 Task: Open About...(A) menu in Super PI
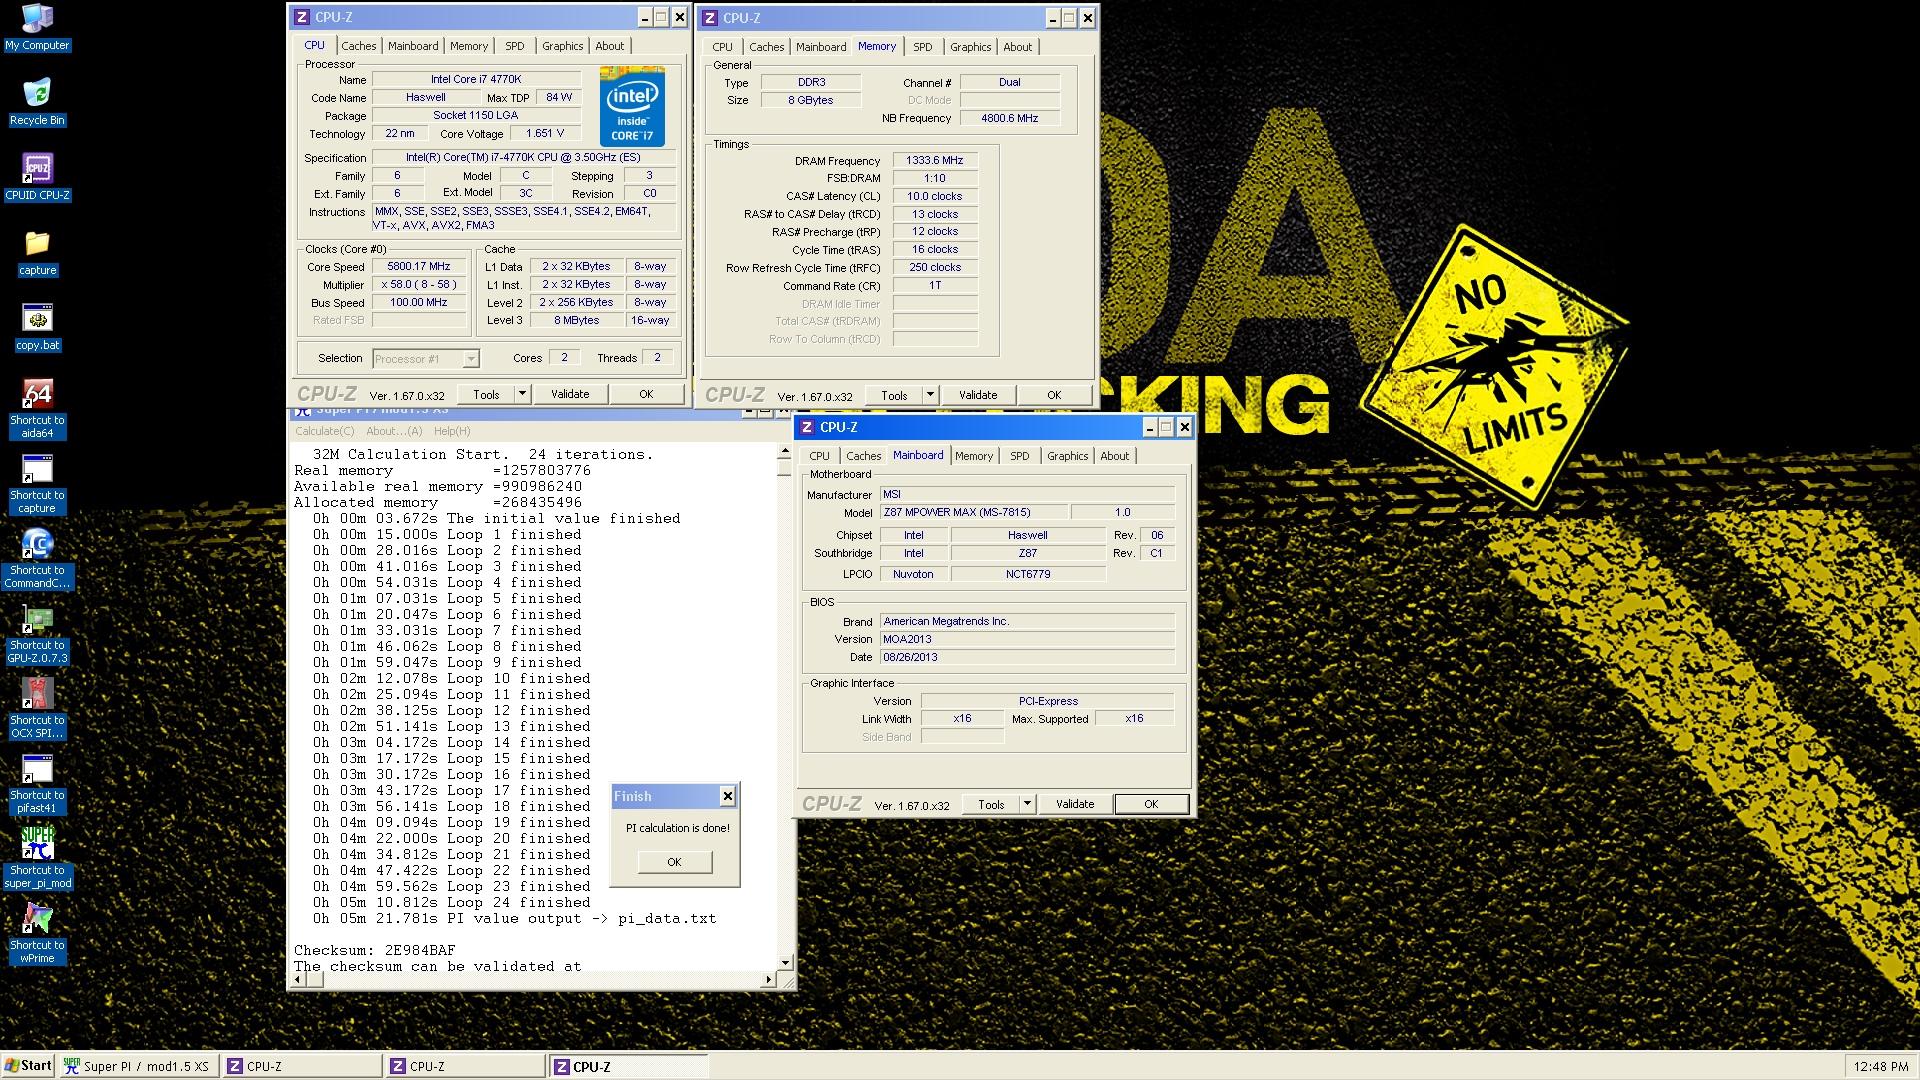(394, 431)
